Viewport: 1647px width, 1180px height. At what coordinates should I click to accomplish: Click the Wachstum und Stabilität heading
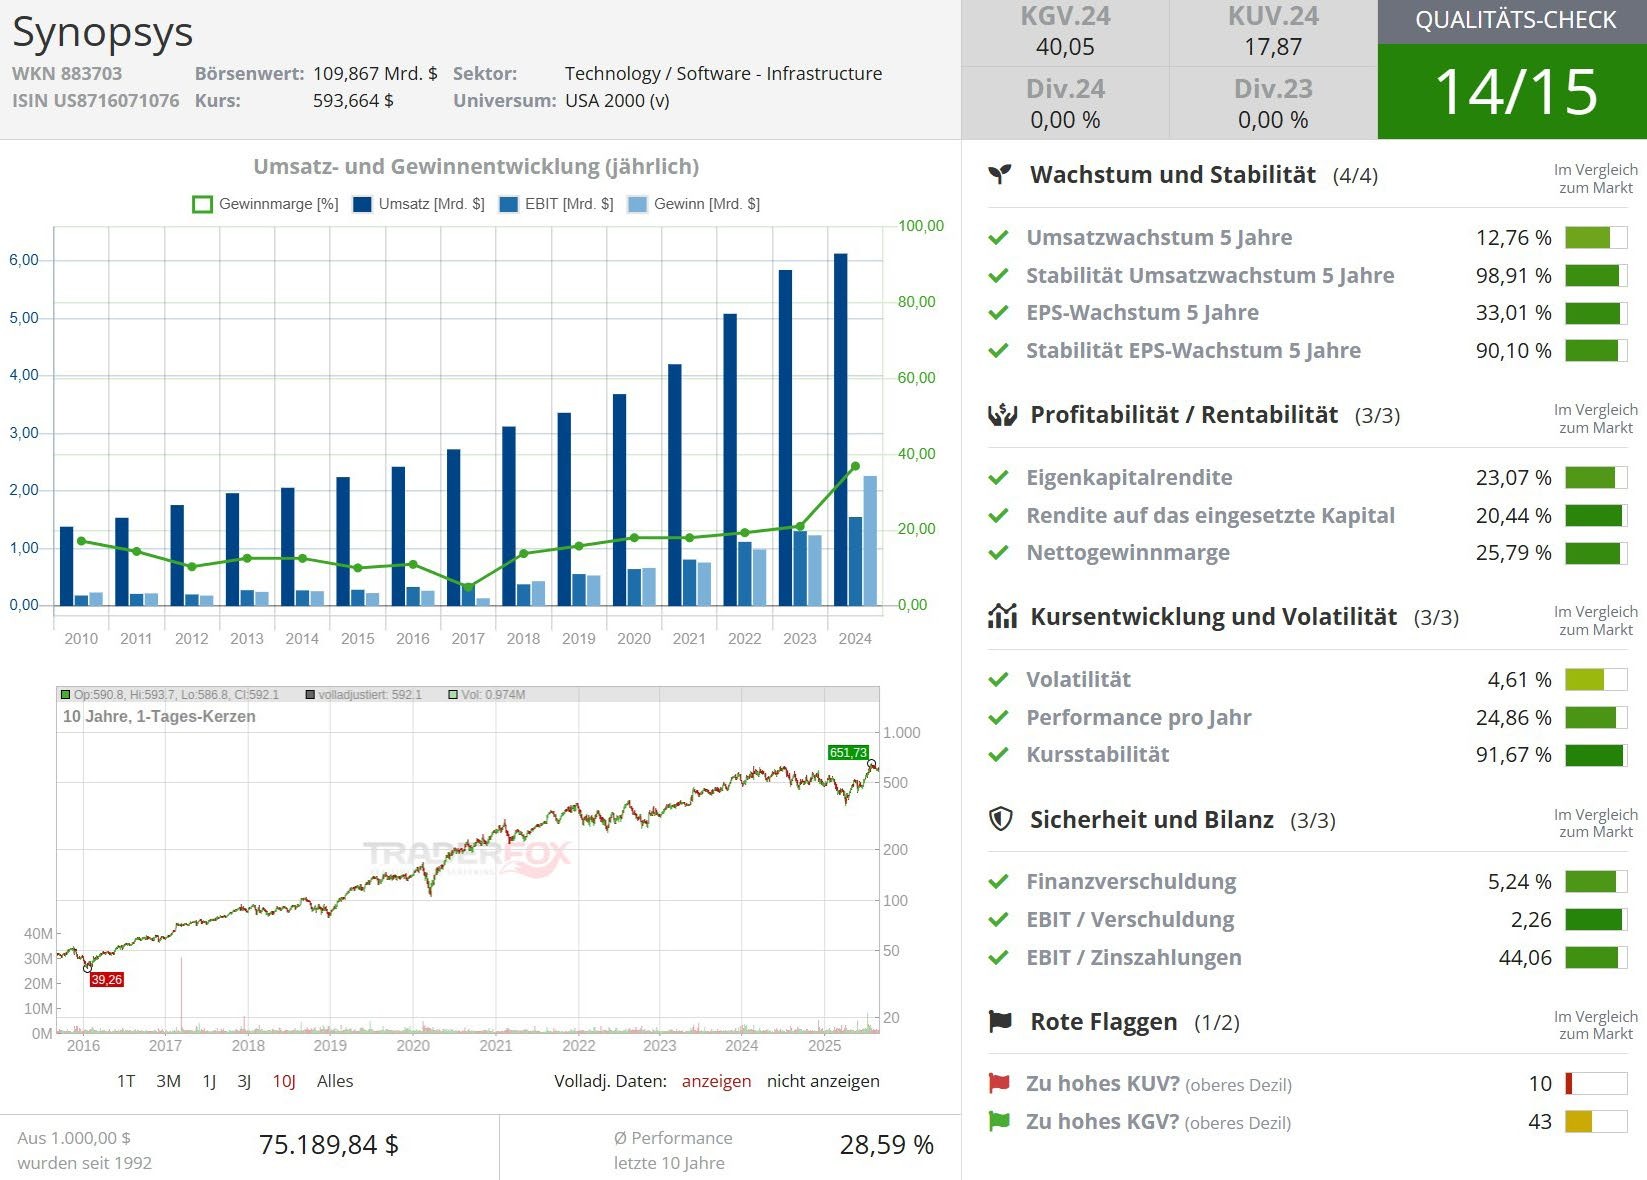[1173, 175]
